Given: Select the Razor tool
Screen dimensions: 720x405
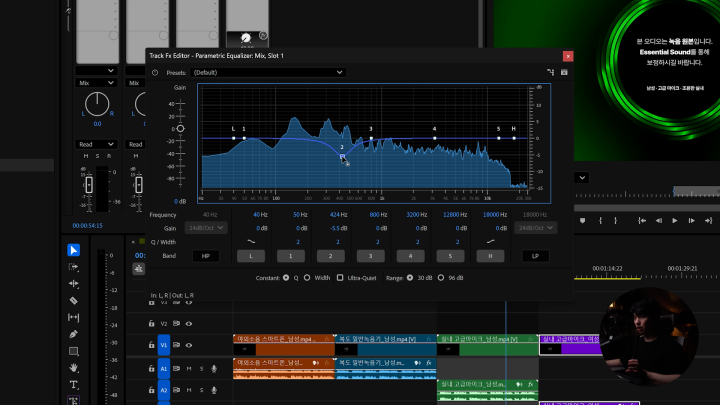Looking at the screenshot, I should click(73, 300).
